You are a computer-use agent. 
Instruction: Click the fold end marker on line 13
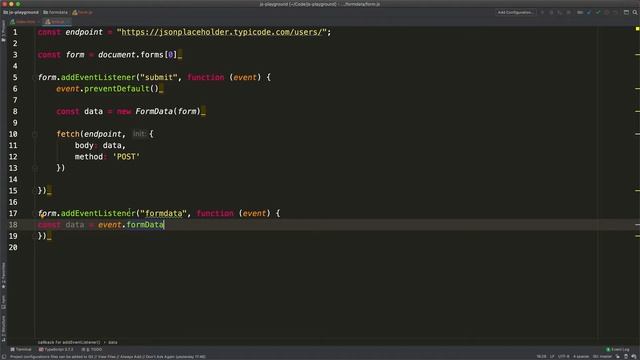coord(35,168)
